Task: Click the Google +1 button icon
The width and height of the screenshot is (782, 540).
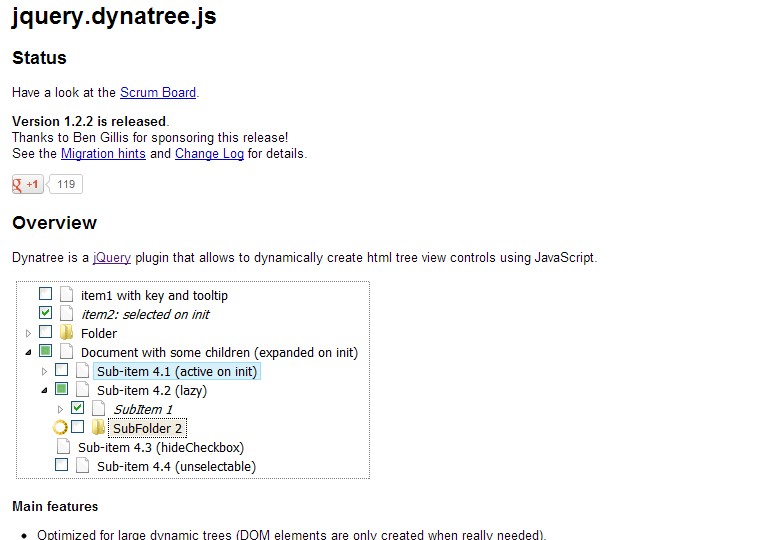Action: pos(26,184)
